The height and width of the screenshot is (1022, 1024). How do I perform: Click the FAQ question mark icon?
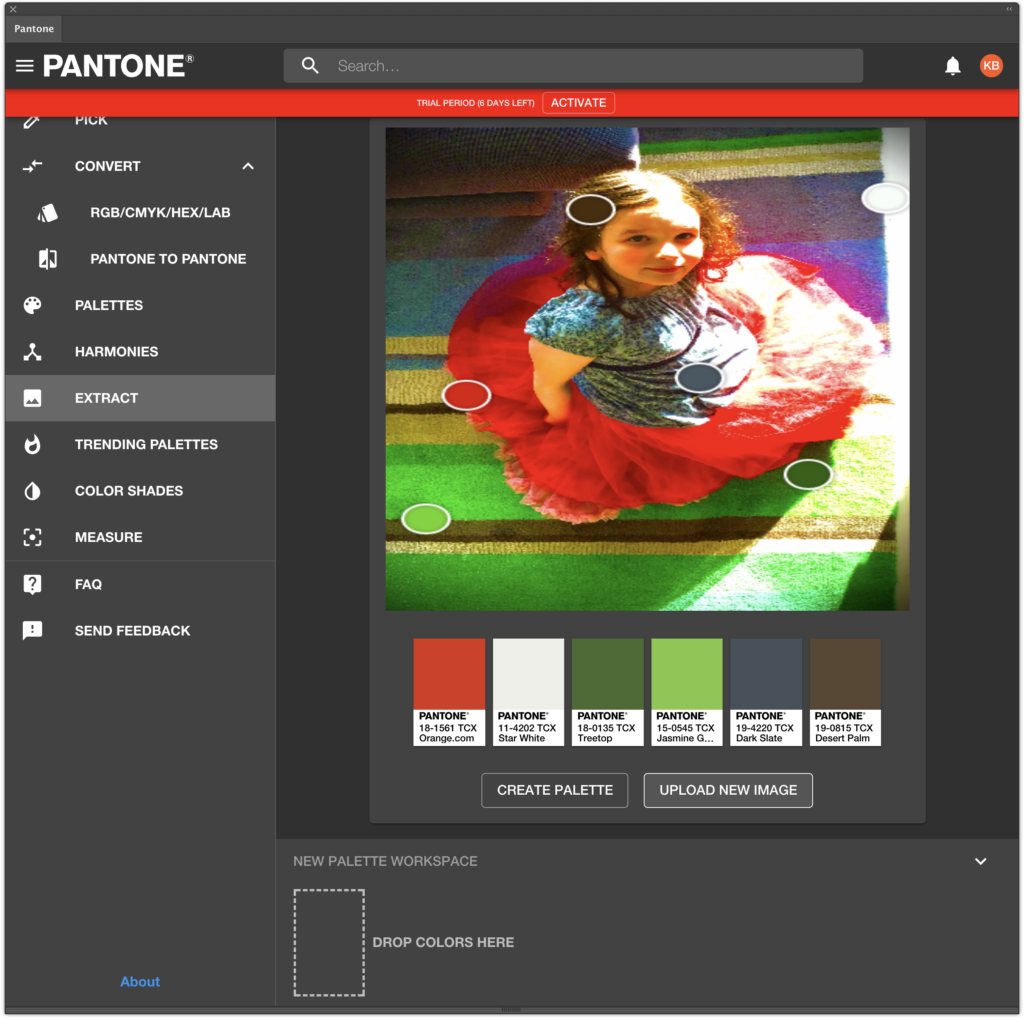pyautogui.click(x=32, y=584)
